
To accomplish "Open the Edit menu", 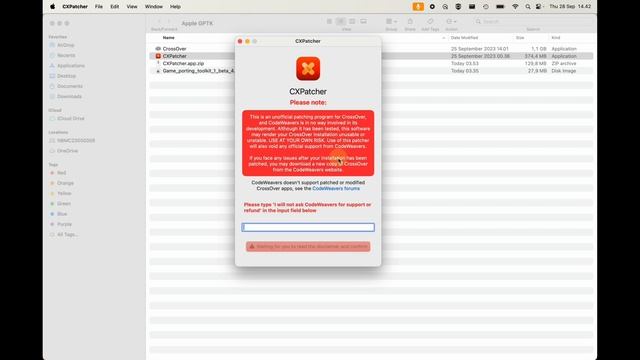I will tap(115, 7).
